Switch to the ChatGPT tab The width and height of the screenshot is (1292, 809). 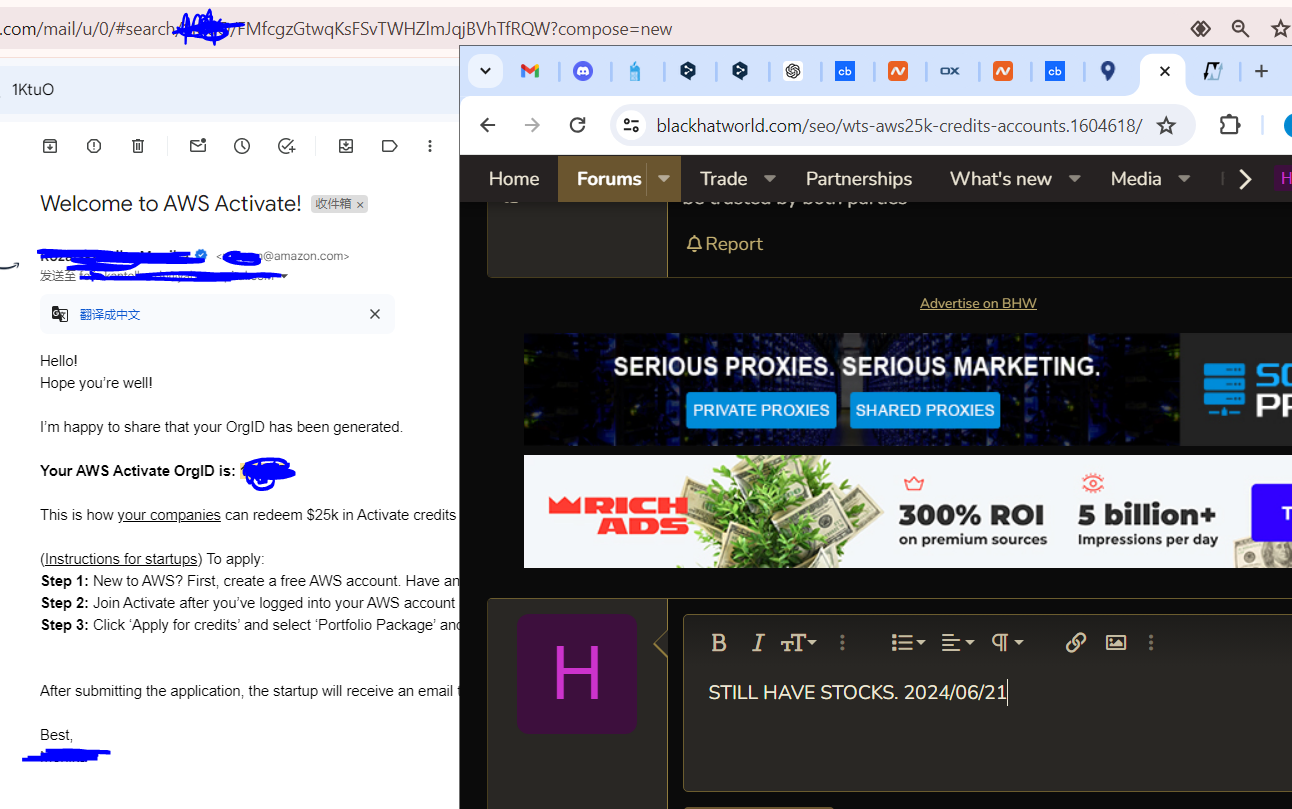[793, 71]
